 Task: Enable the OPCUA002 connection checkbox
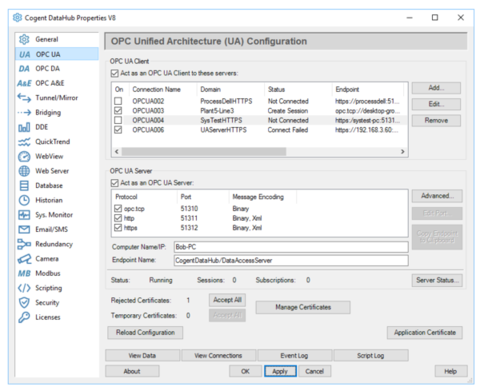pos(118,101)
